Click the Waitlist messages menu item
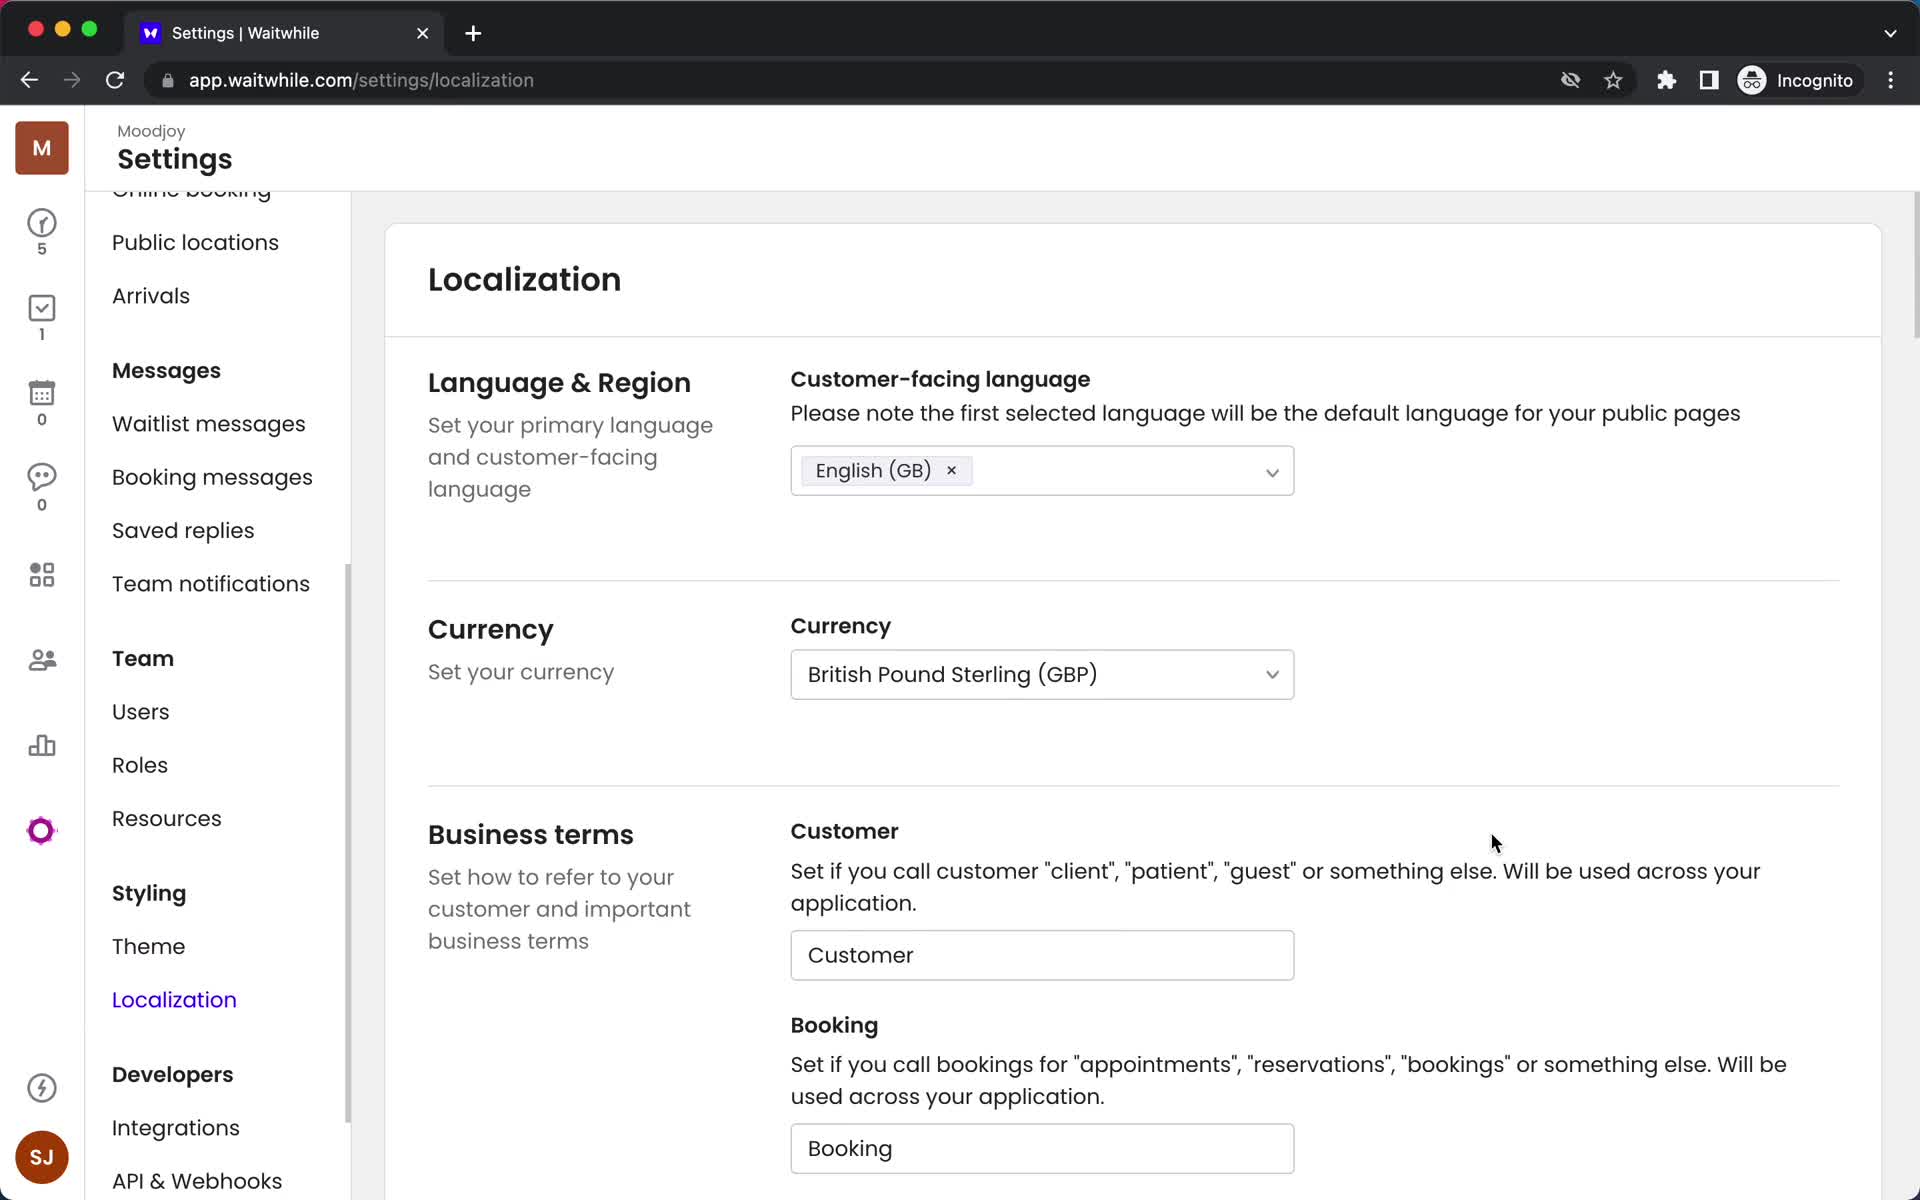Viewport: 1920px width, 1200px height. click(x=209, y=423)
